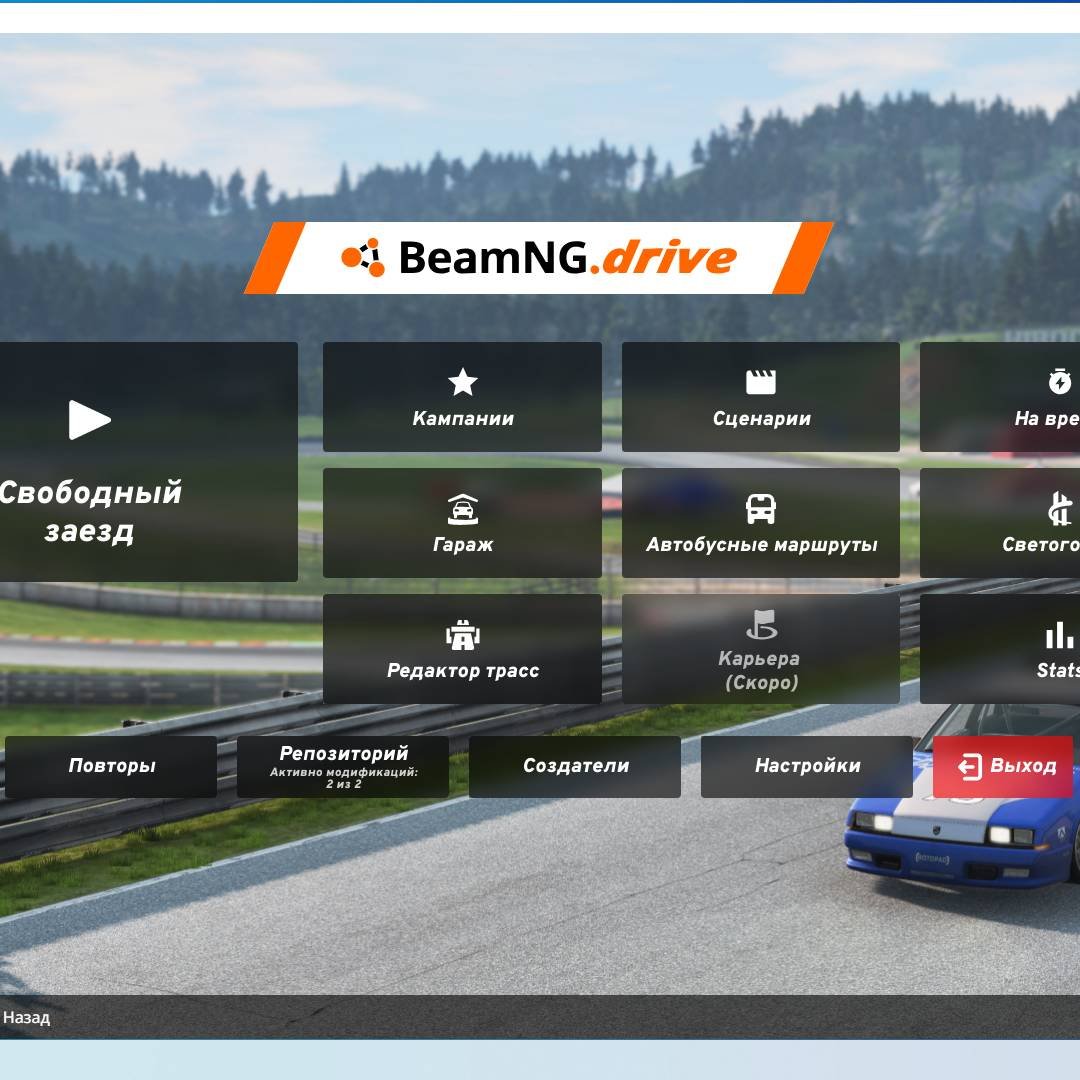The image size is (1080, 1080).
Task: Click the Сценарии clapperboard icon
Action: tap(760, 382)
